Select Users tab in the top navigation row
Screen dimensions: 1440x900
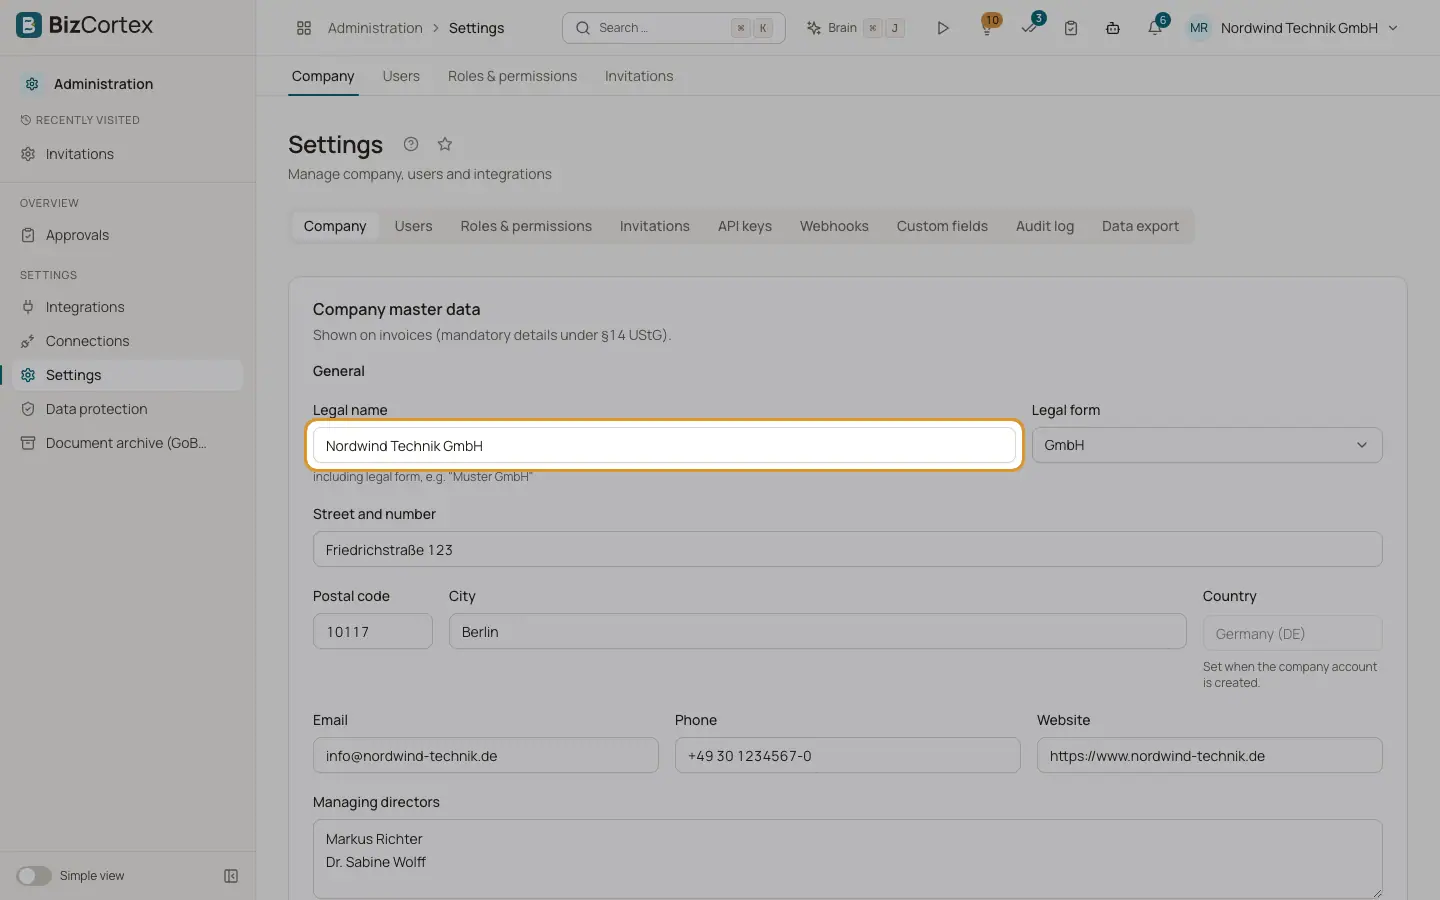pyautogui.click(x=401, y=76)
